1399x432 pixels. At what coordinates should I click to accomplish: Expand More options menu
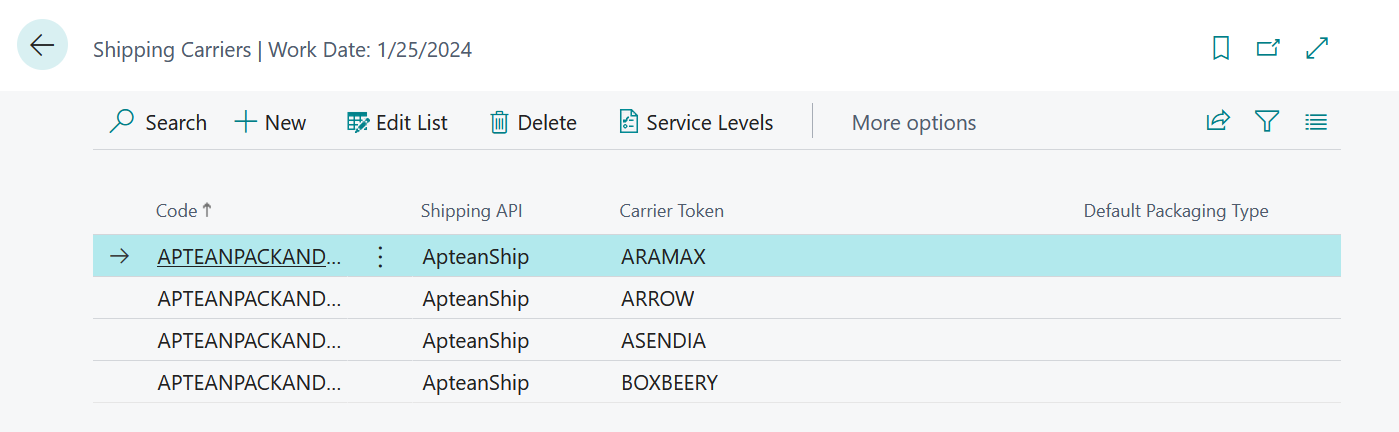(913, 123)
